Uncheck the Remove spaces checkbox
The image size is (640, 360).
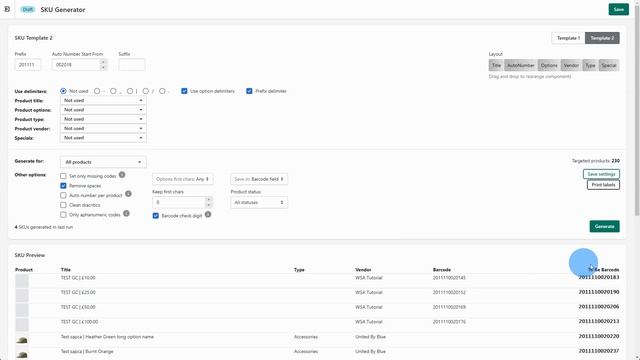click(x=63, y=186)
